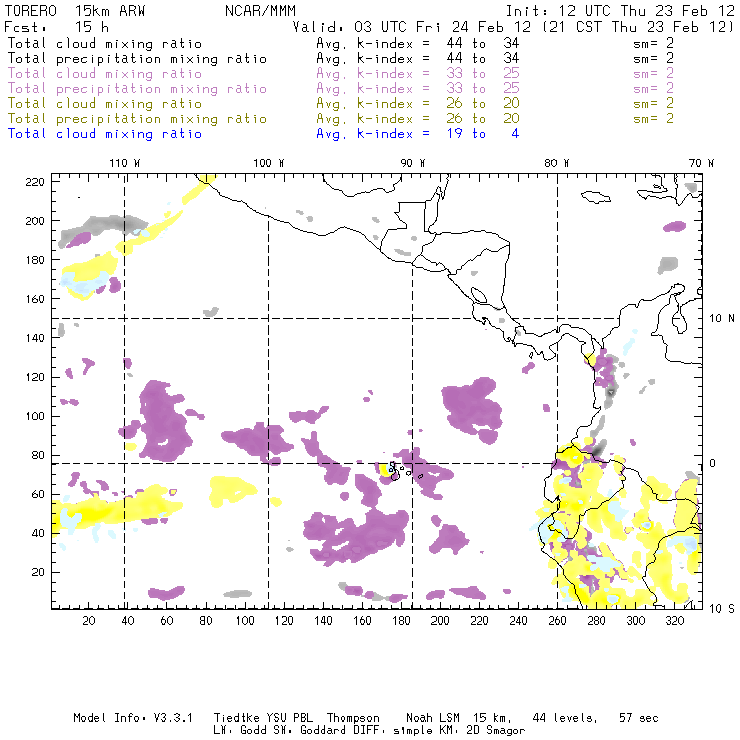740x740 pixels.
Task: Pick the olive 'Total cloud mixing ratio' legend row
Action: [105, 103]
